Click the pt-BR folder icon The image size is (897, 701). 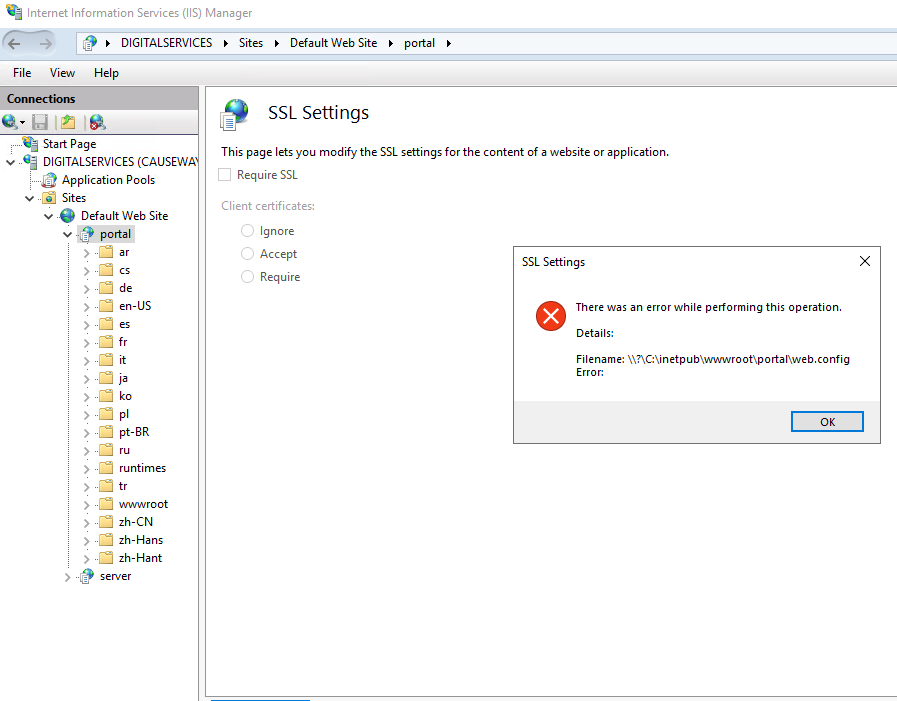click(x=106, y=432)
